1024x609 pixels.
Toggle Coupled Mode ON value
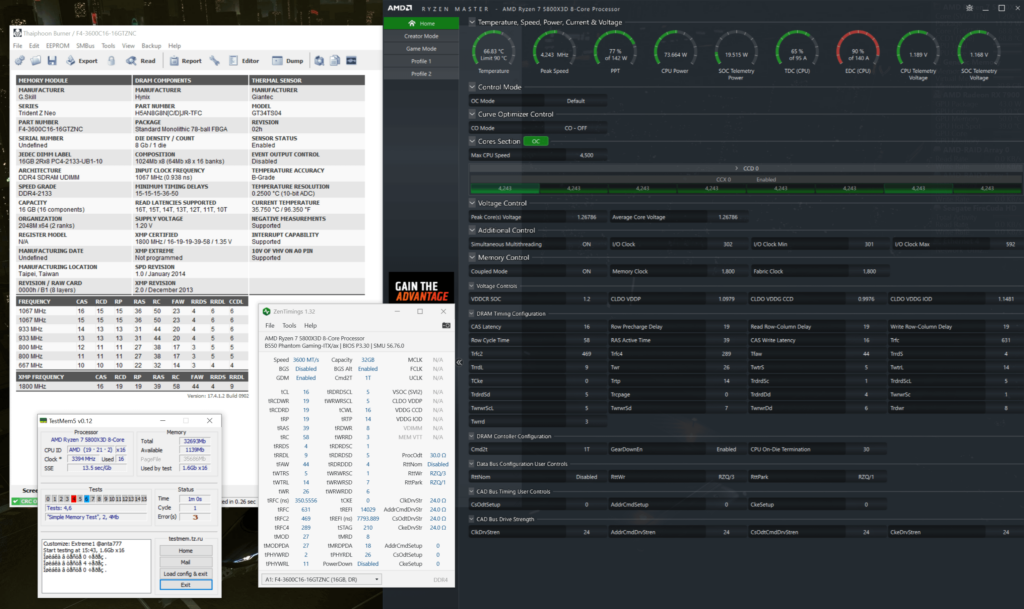click(x=586, y=272)
